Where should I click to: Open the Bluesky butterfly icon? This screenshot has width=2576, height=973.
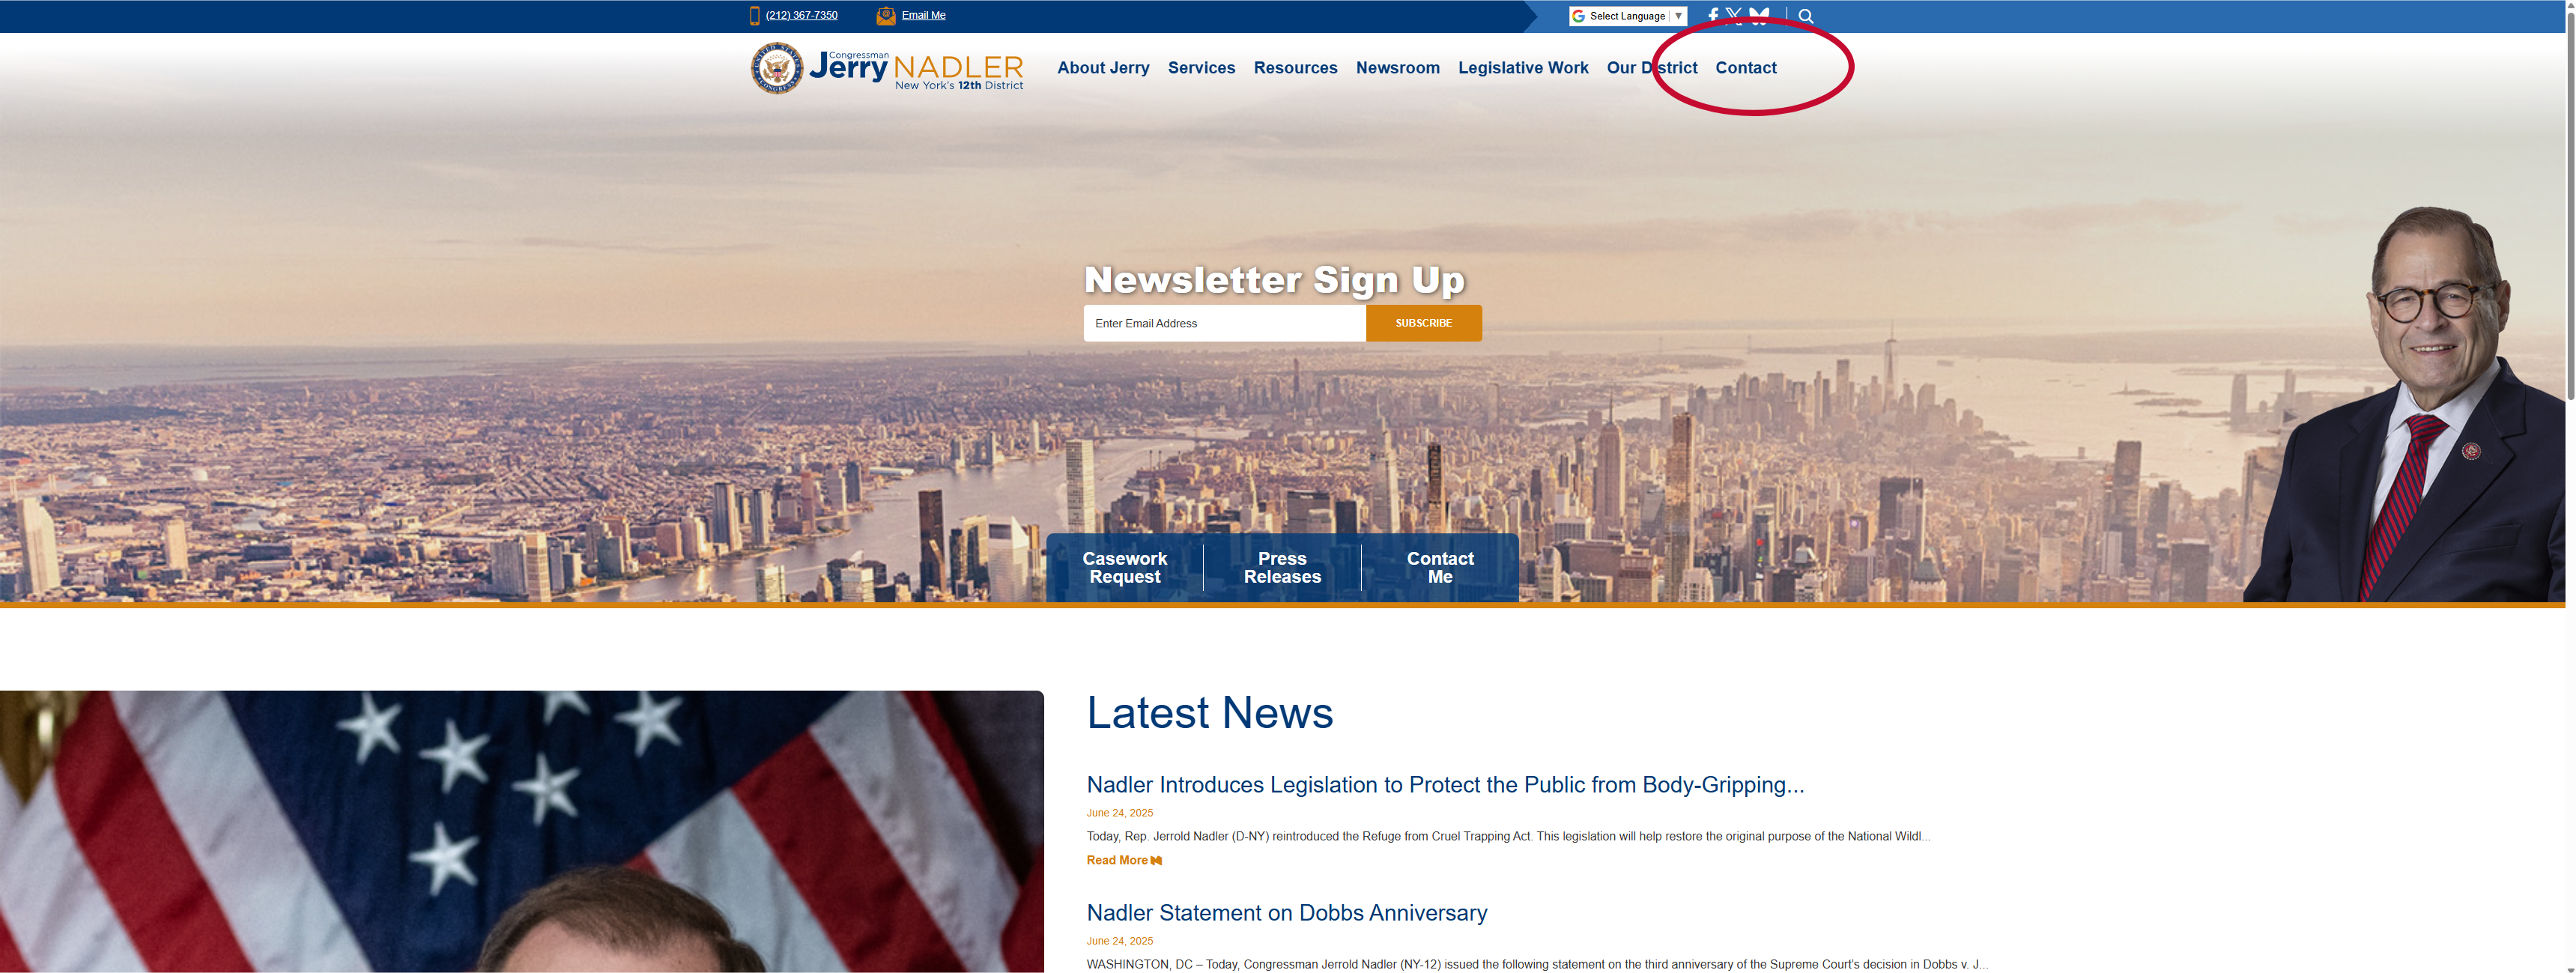(x=1759, y=16)
